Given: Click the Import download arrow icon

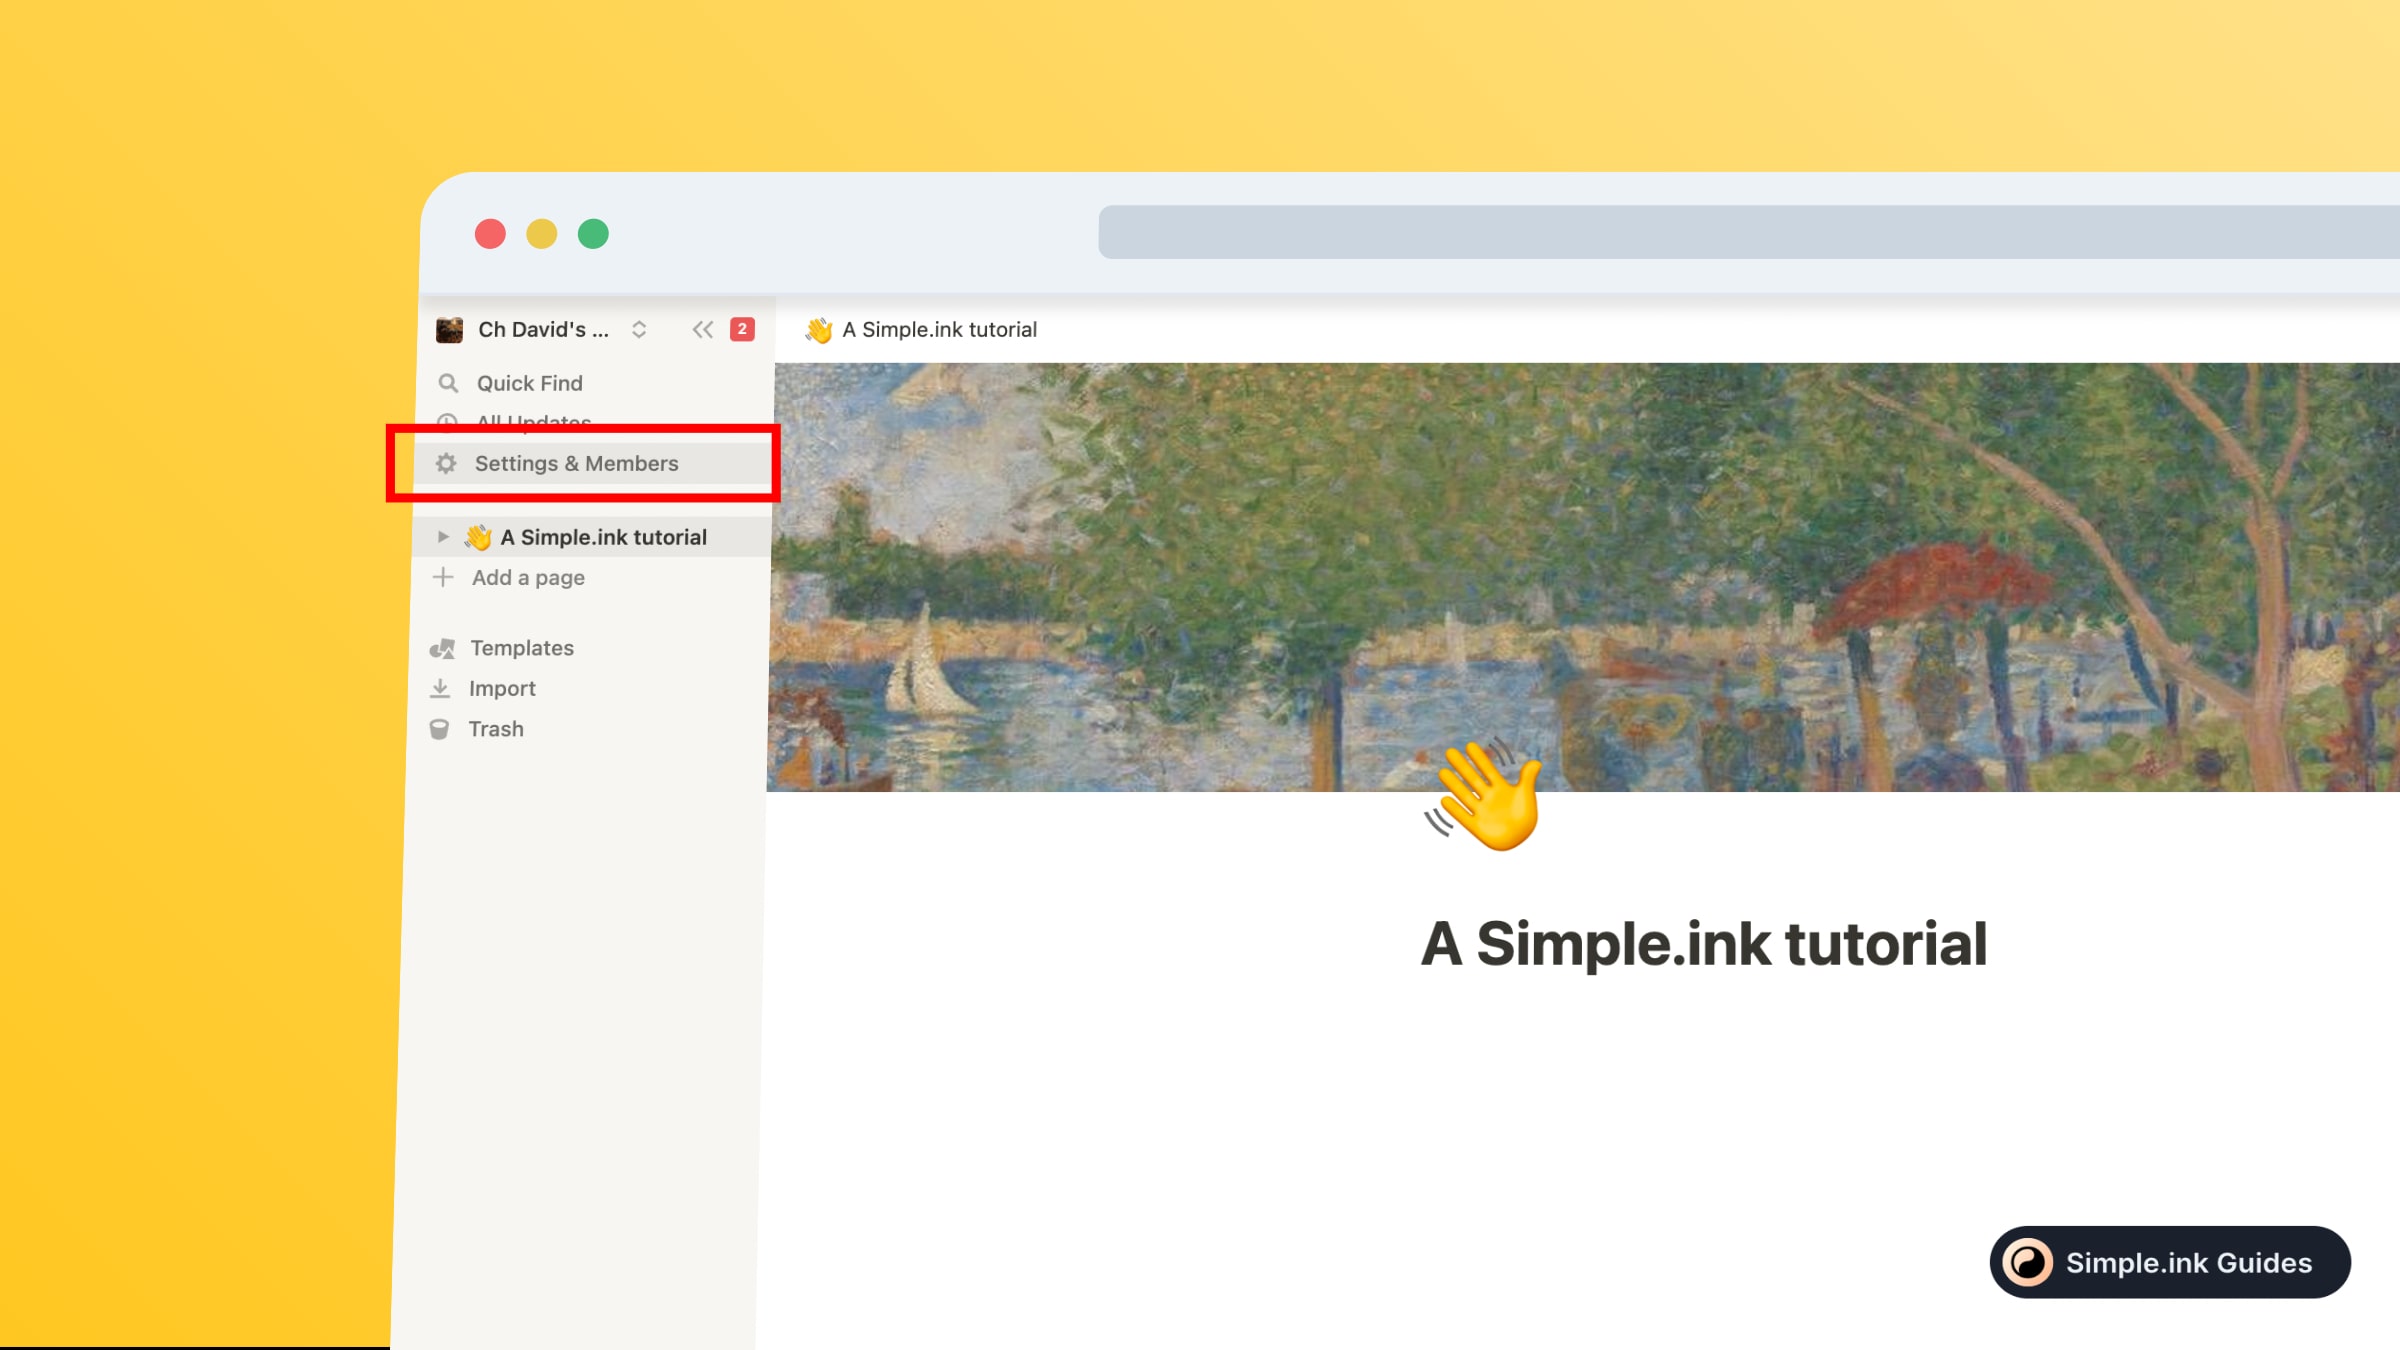Looking at the screenshot, I should [x=440, y=688].
